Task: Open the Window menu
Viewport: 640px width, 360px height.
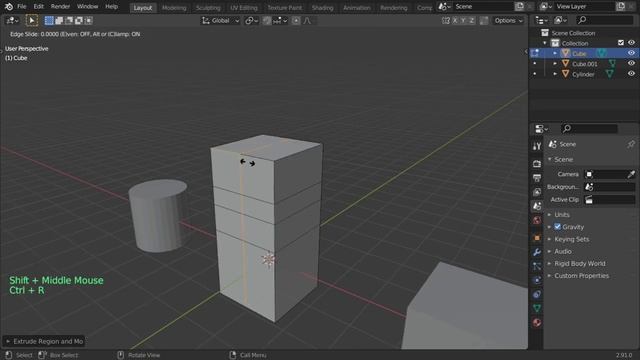Action: [x=87, y=7]
